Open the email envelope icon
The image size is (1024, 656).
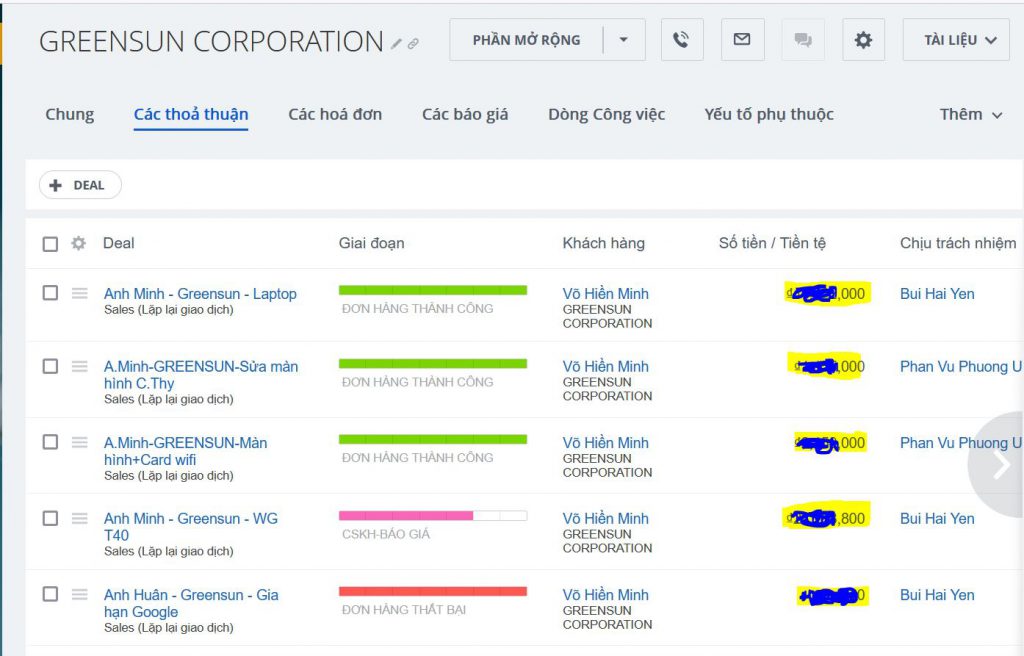[742, 40]
